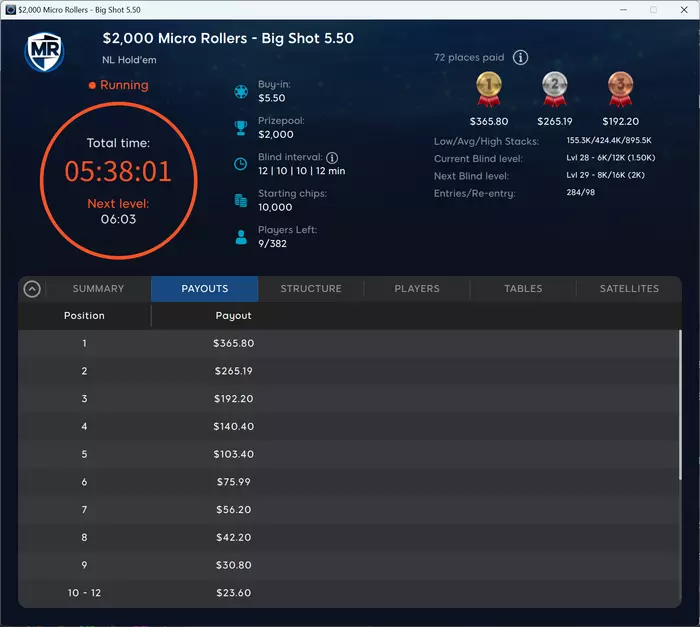Collapse the tournament details panel arrow
Image resolution: width=700 pixels, height=627 pixels.
32,289
